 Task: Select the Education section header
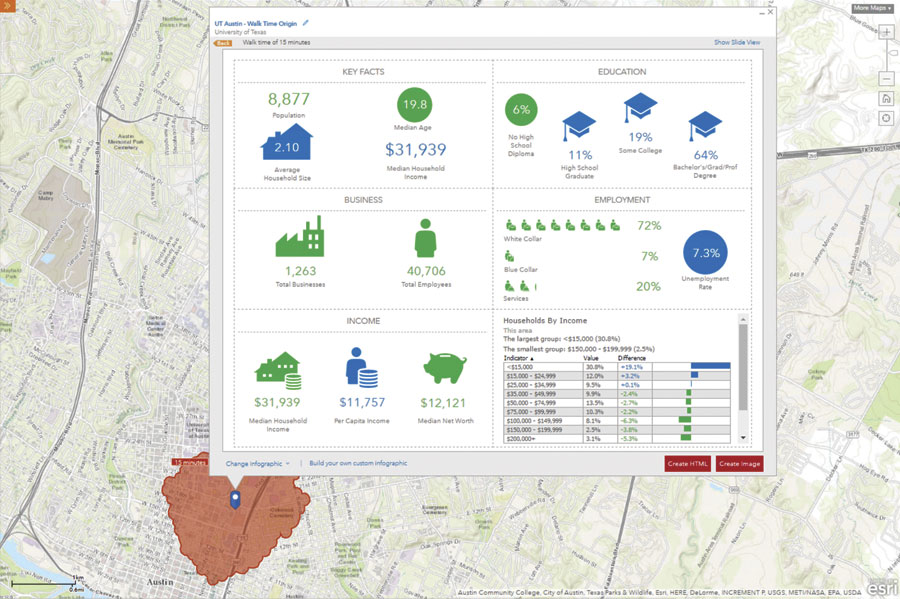click(622, 72)
